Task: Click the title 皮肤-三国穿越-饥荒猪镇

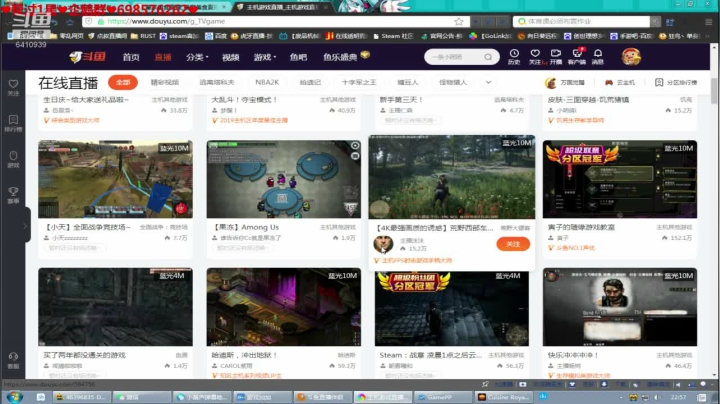Action: point(588,100)
